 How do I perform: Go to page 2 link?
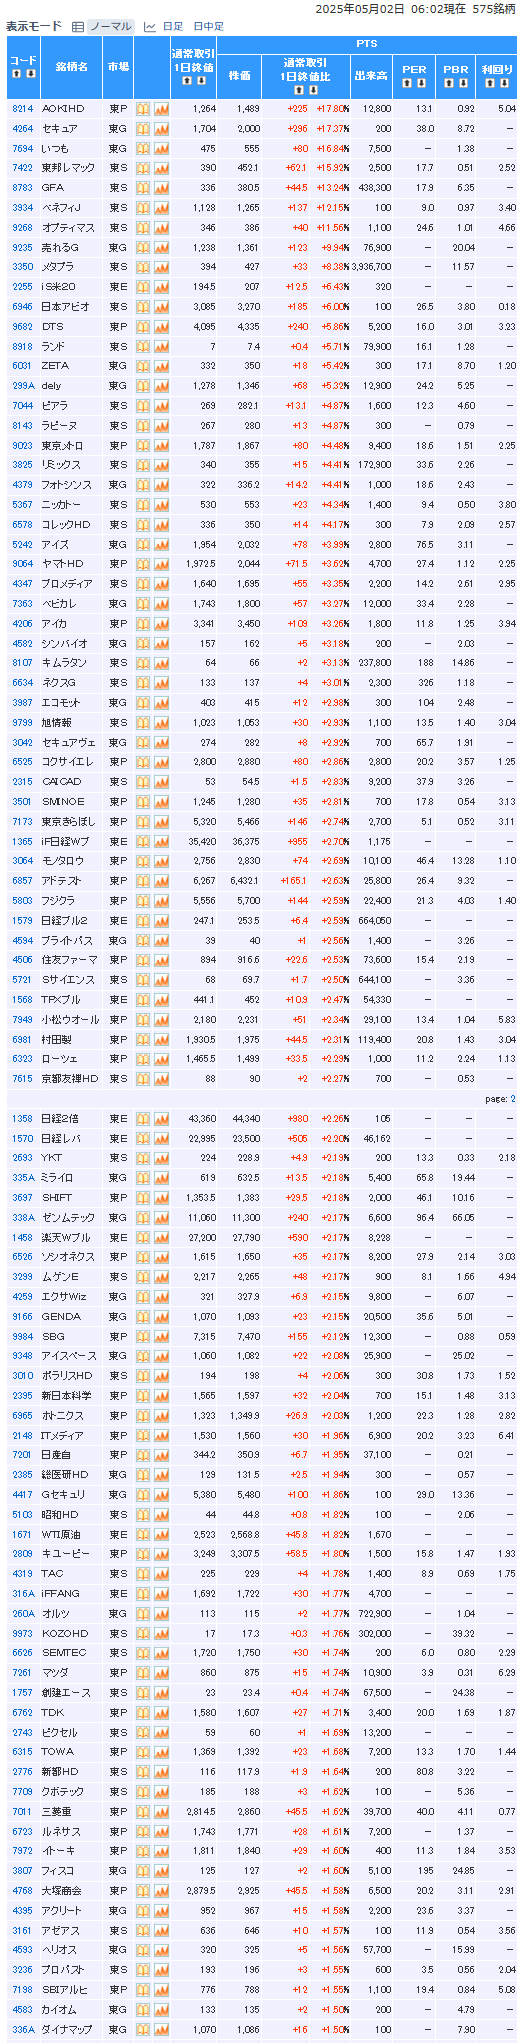(x=513, y=1099)
